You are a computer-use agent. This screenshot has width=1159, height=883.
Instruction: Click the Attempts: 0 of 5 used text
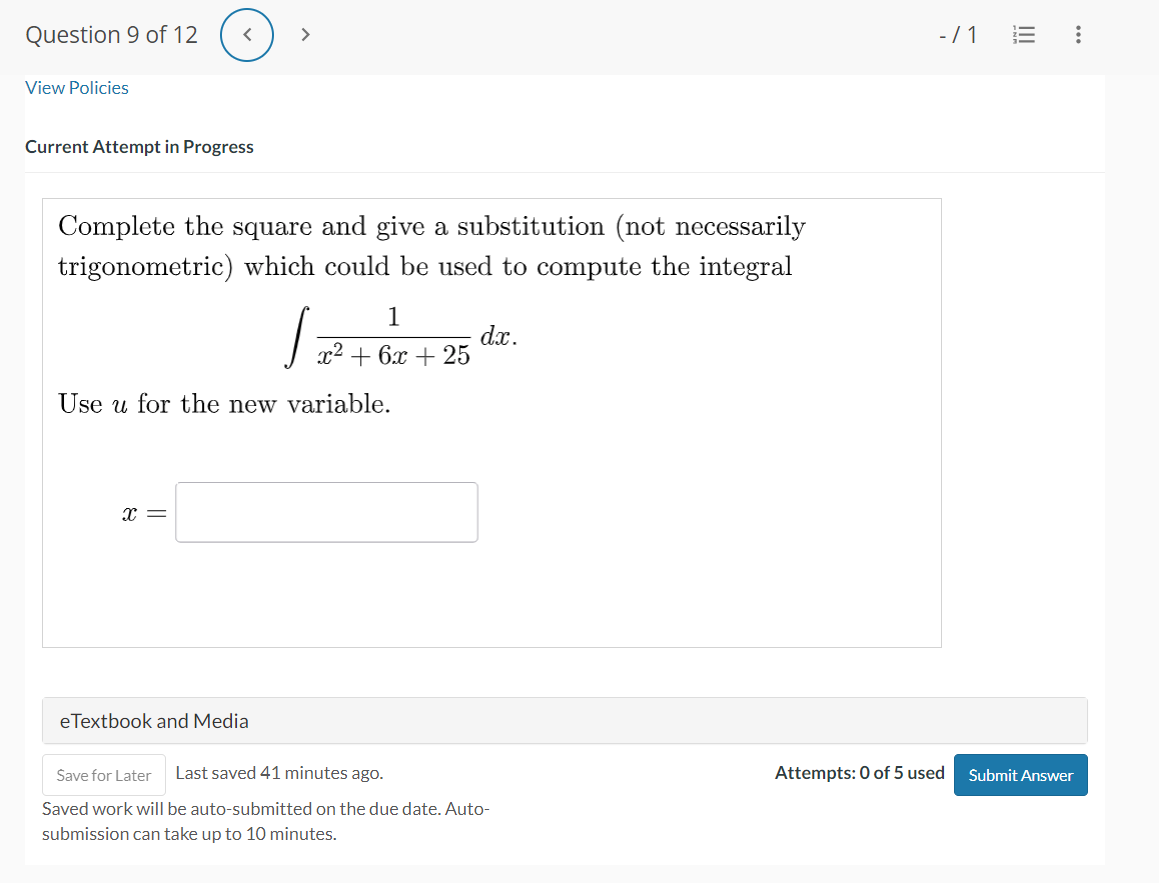coord(859,772)
